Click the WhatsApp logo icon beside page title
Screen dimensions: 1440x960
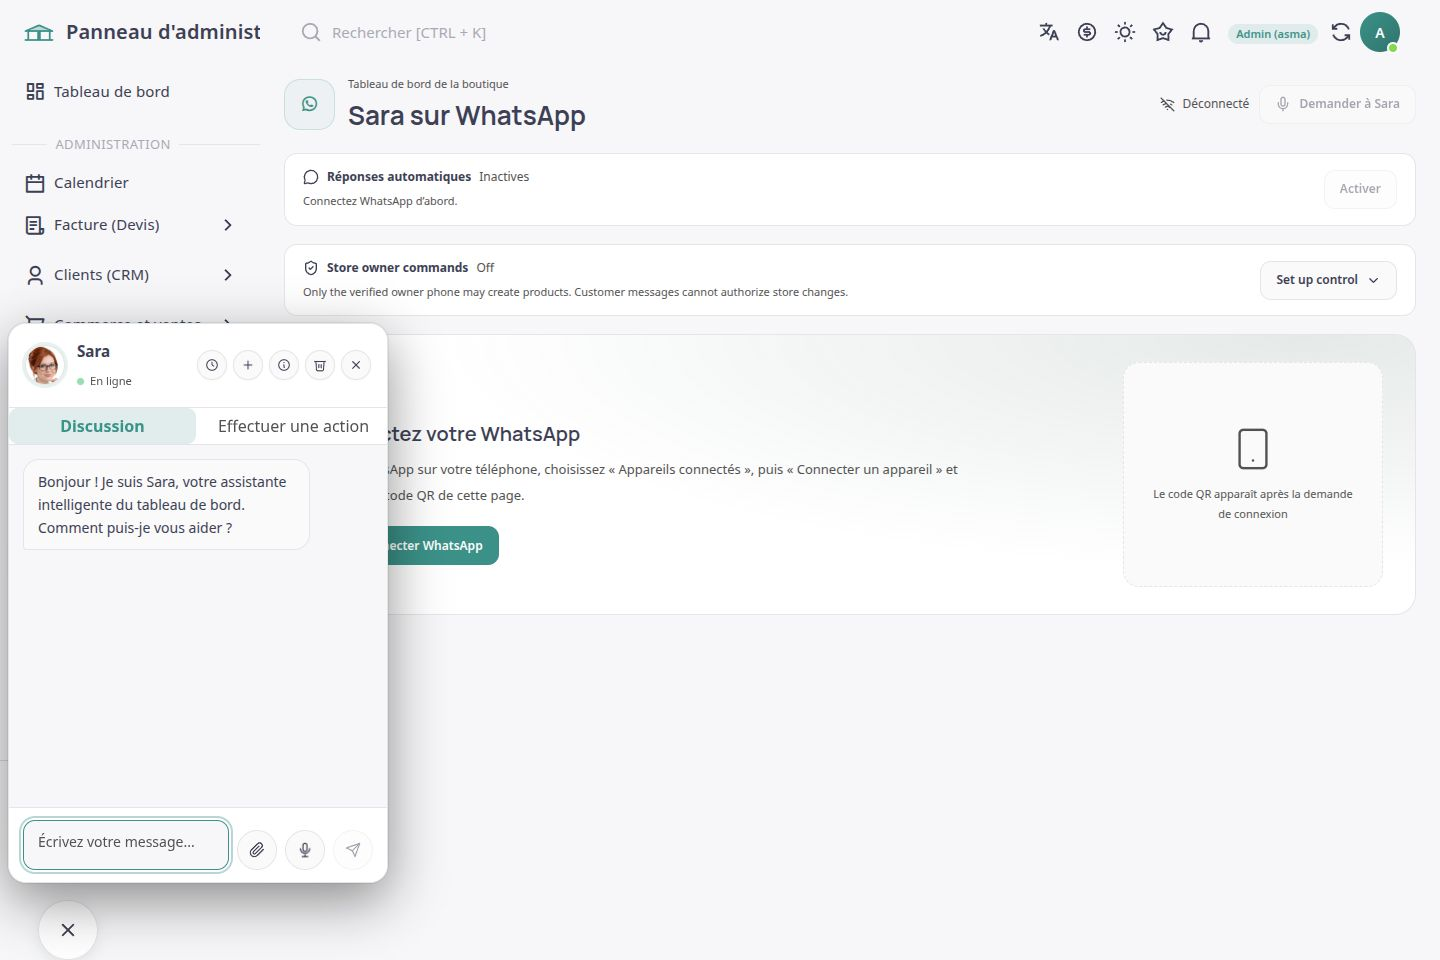click(x=310, y=104)
